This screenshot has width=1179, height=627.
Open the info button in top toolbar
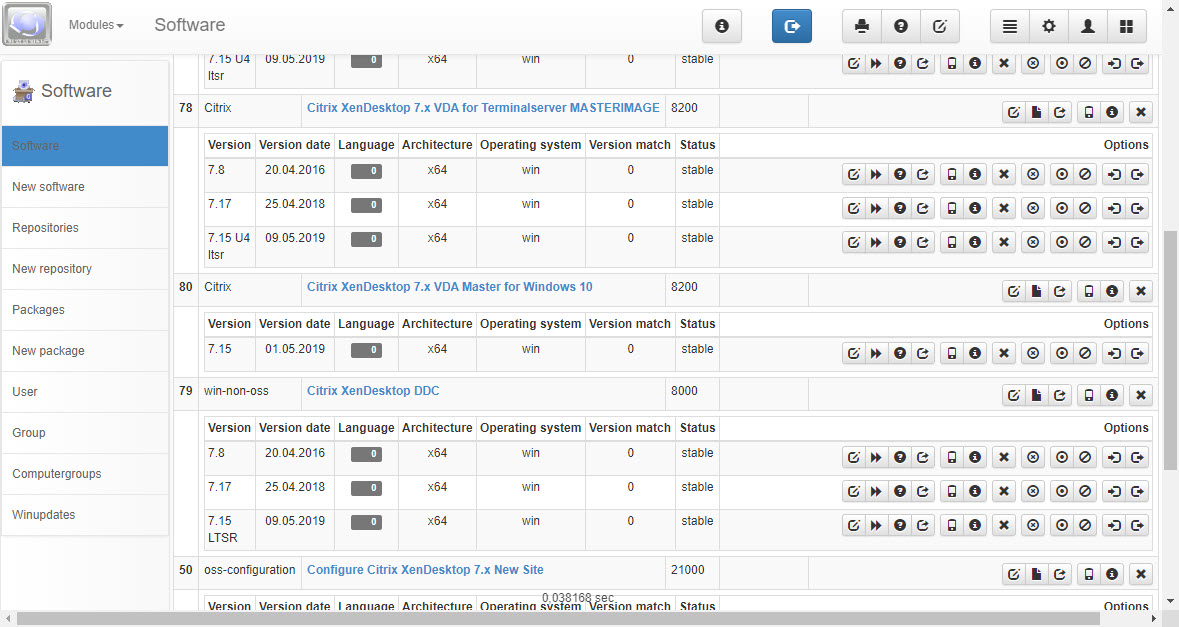point(722,26)
